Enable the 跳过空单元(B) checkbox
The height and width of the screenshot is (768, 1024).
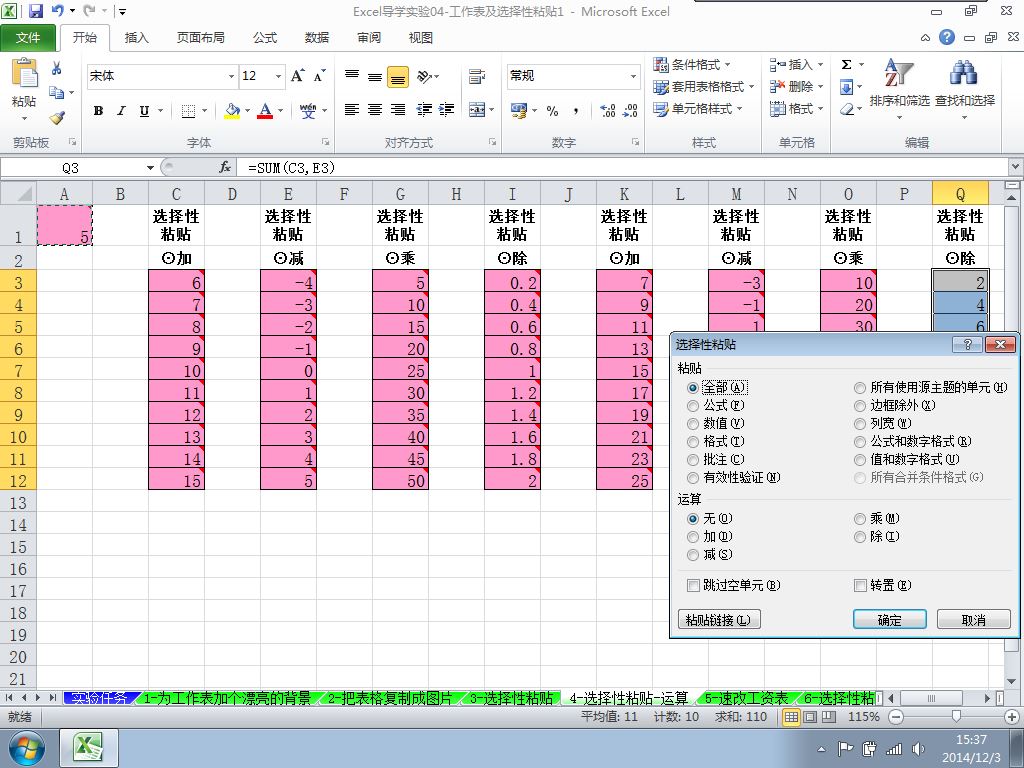click(x=694, y=586)
